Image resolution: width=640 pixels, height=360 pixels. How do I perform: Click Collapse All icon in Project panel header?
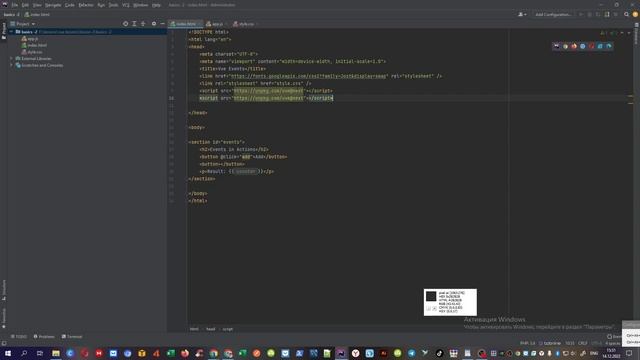click(143, 24)
